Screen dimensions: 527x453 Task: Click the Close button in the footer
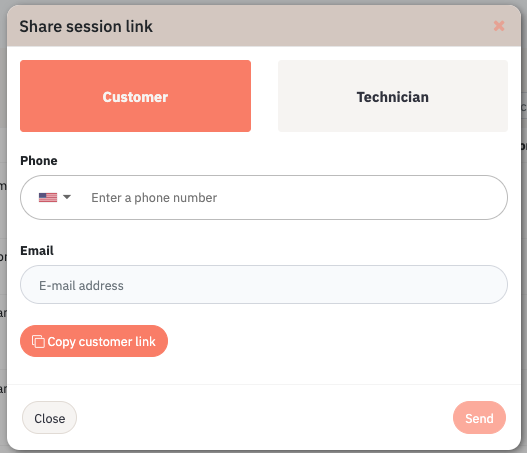pos(49,418)
